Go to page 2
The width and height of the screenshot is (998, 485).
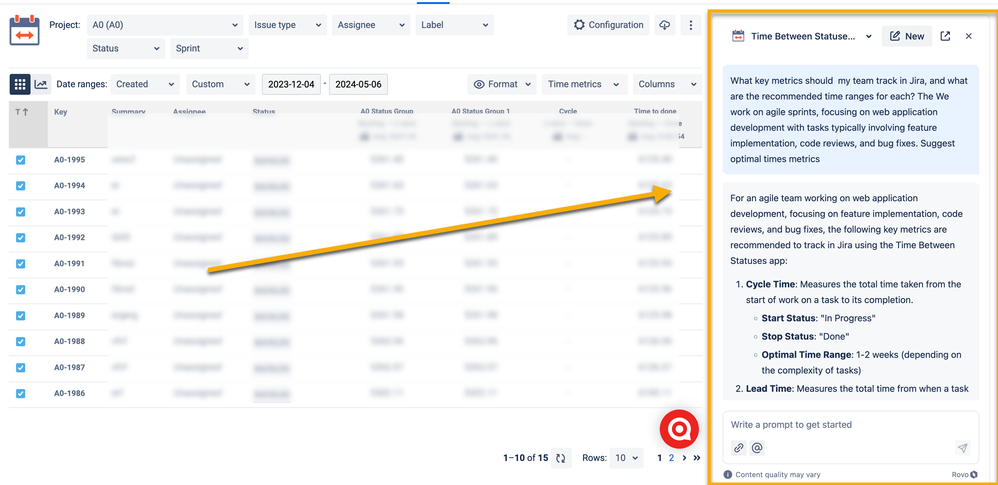point(671,458)
